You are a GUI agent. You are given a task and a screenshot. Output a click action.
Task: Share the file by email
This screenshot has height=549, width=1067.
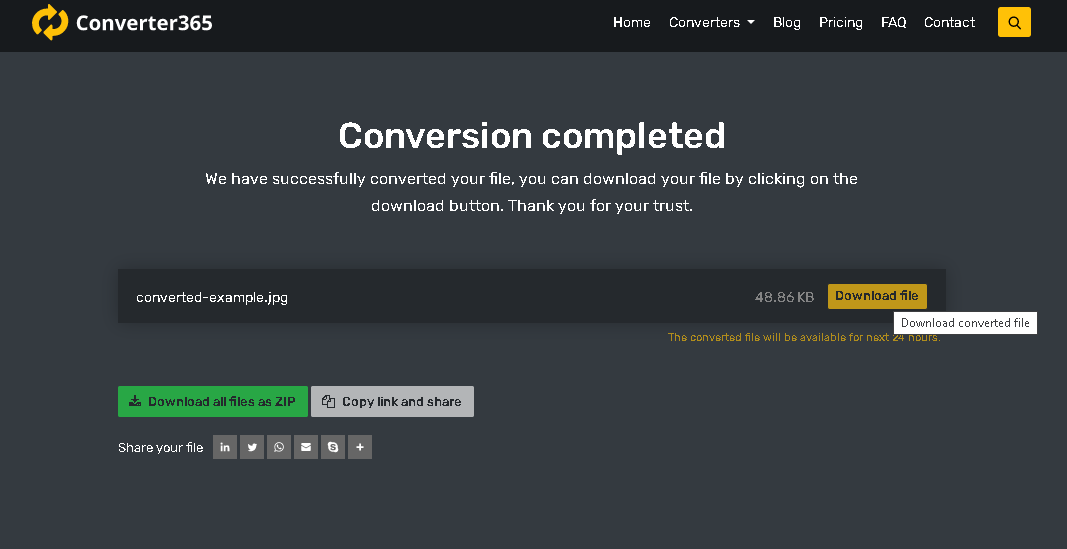pos(306,447)
